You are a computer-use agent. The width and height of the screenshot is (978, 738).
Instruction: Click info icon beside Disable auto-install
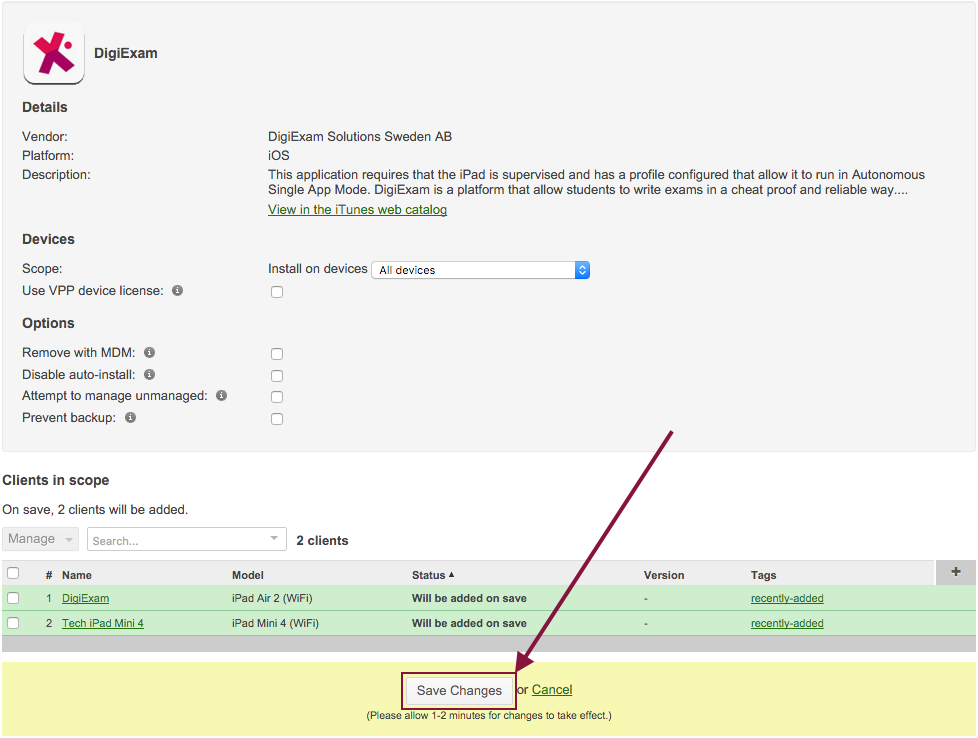150,374
